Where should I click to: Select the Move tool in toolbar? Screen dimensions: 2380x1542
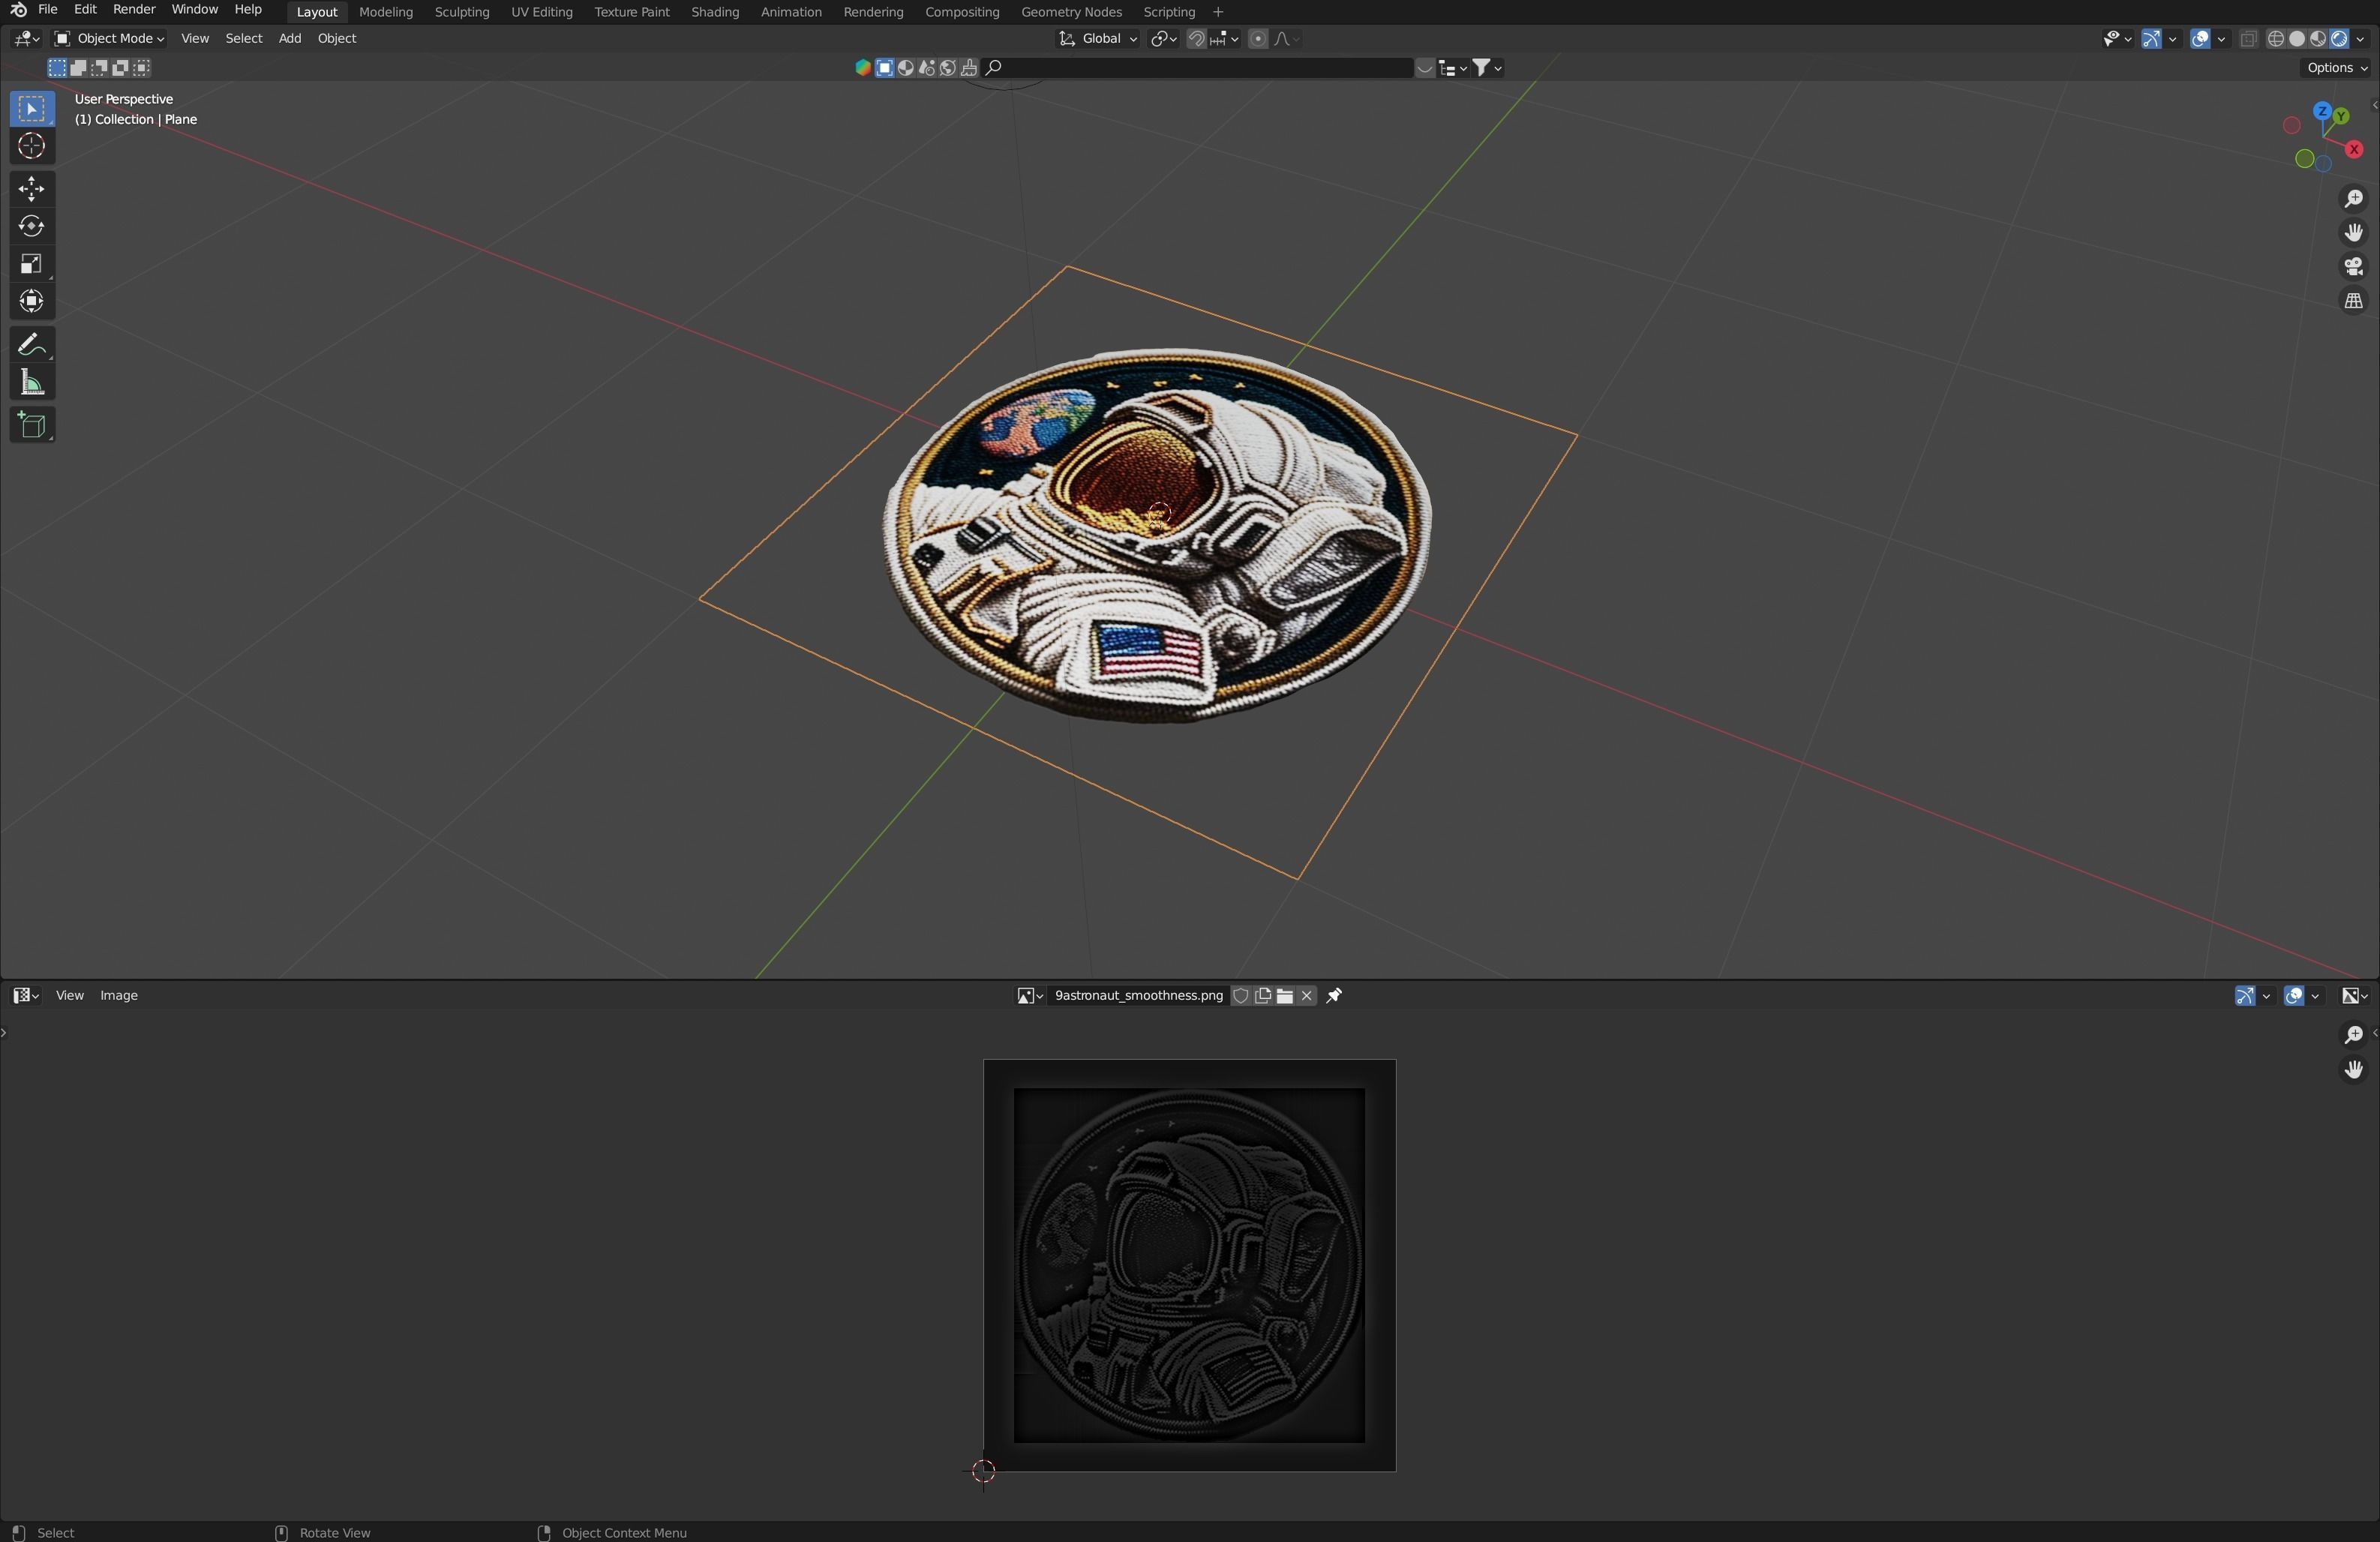[31, 189]
